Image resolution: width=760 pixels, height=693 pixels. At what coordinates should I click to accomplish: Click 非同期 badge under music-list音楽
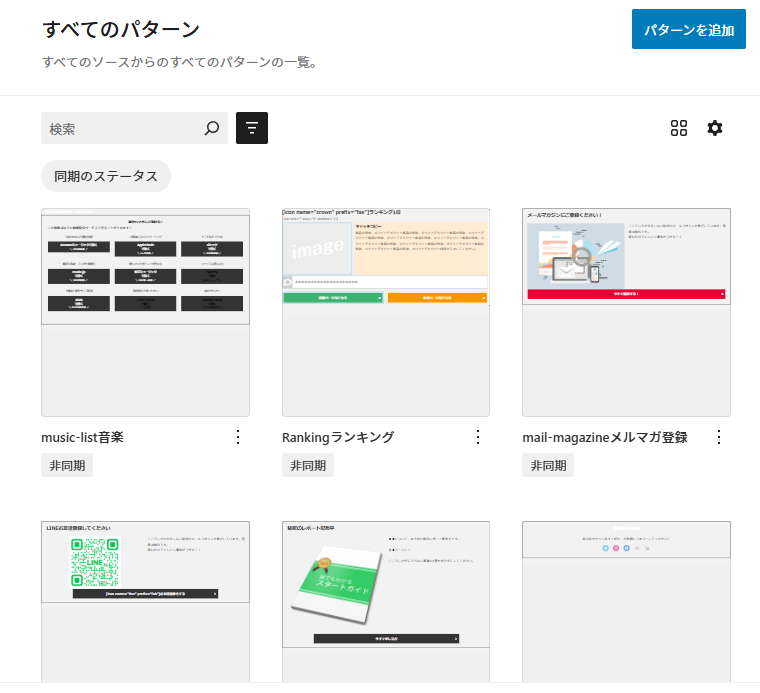[67, 466]
